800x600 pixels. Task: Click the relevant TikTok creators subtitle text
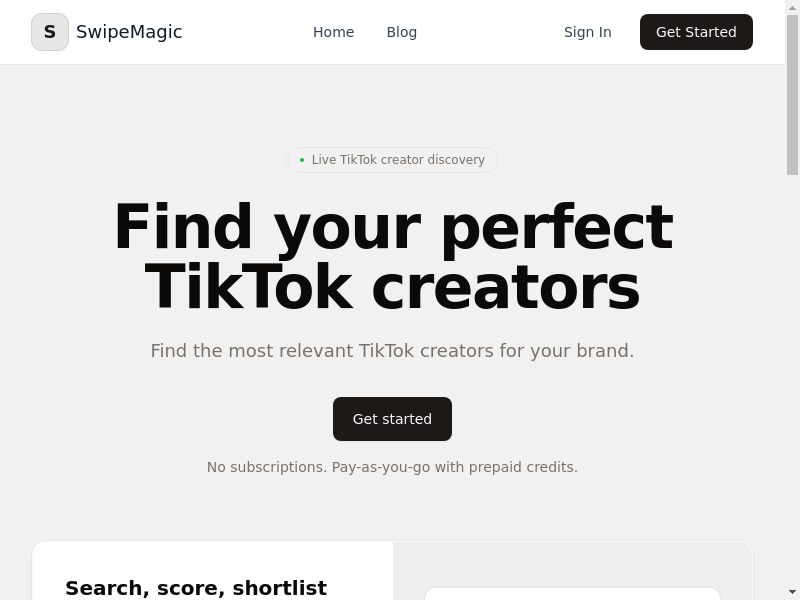[x=392, y=351]
